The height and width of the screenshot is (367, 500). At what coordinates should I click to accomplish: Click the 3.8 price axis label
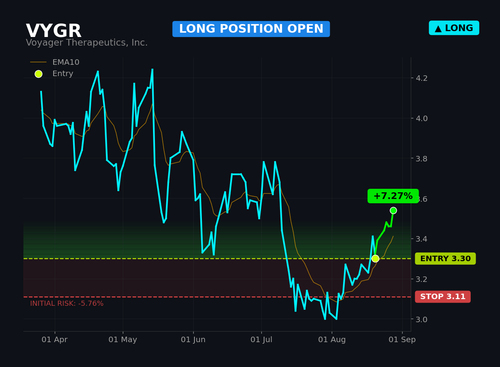[x=421, y=159]
